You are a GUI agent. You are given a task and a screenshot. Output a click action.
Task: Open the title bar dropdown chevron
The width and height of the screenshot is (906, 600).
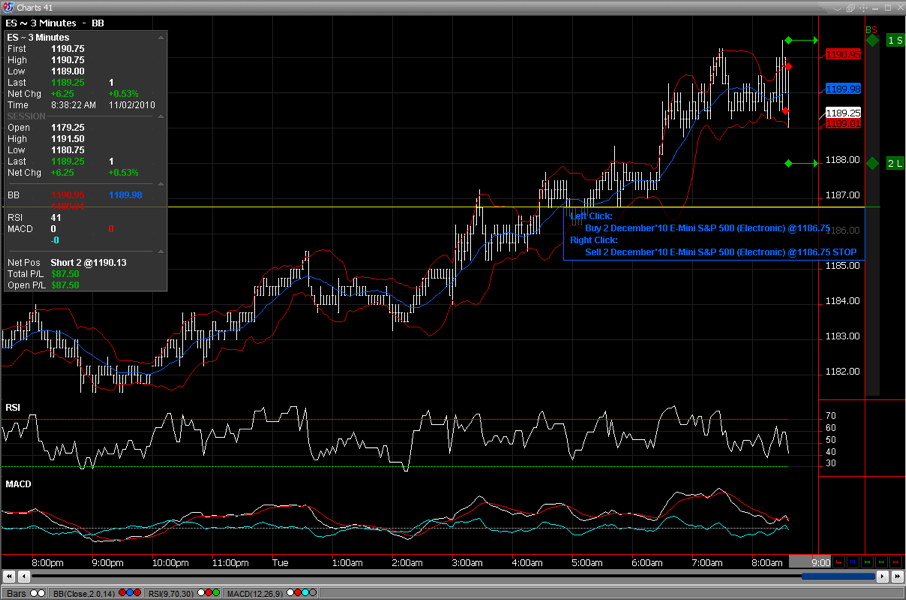[x=838, y=8]
